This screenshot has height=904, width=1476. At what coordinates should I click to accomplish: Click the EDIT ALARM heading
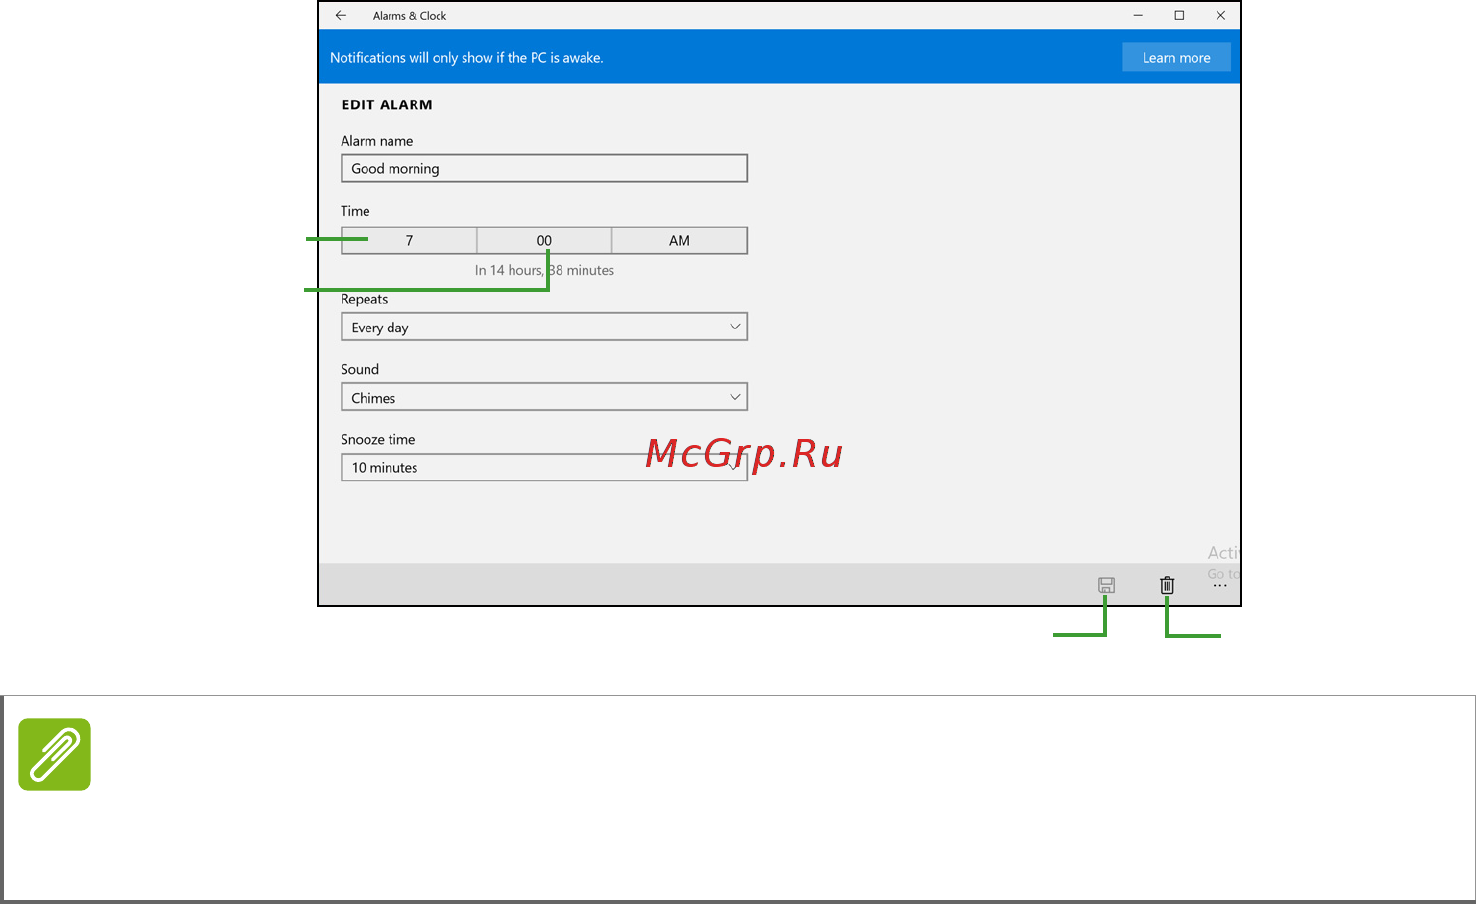click(x=387, y=105)
